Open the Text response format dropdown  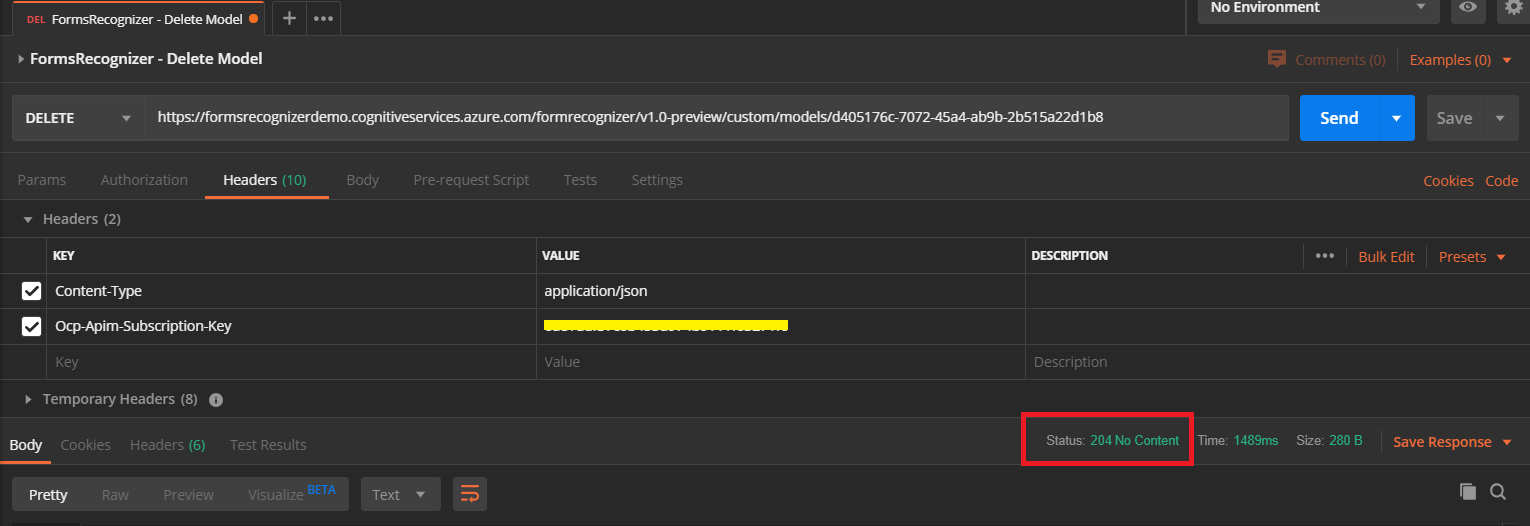pyautogui.click(x=400, y=494)
